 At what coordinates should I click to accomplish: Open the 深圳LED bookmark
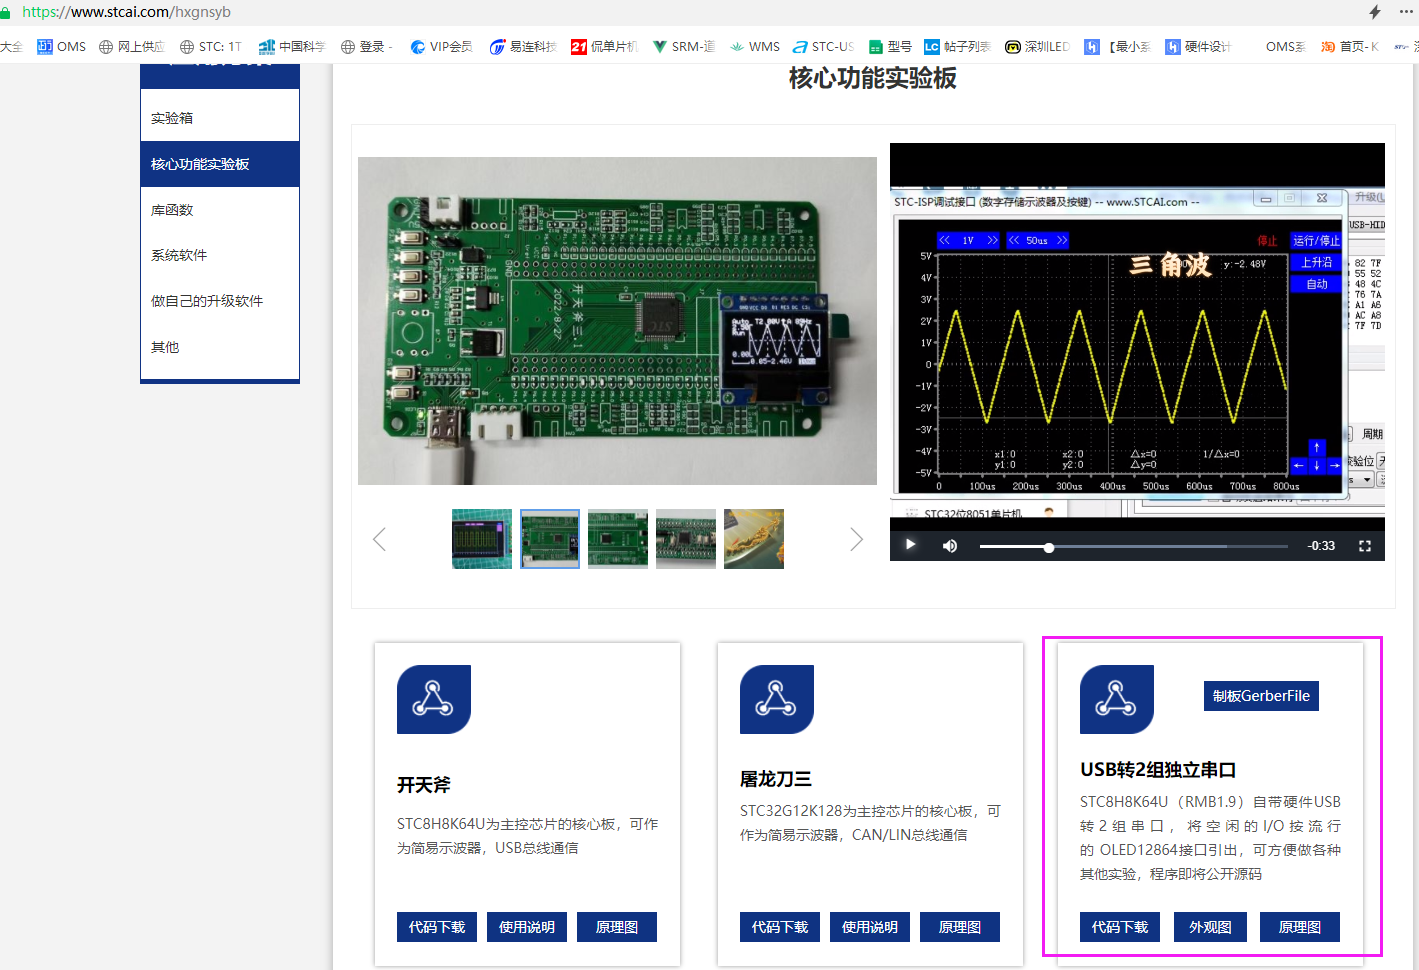click(1037, 47)
